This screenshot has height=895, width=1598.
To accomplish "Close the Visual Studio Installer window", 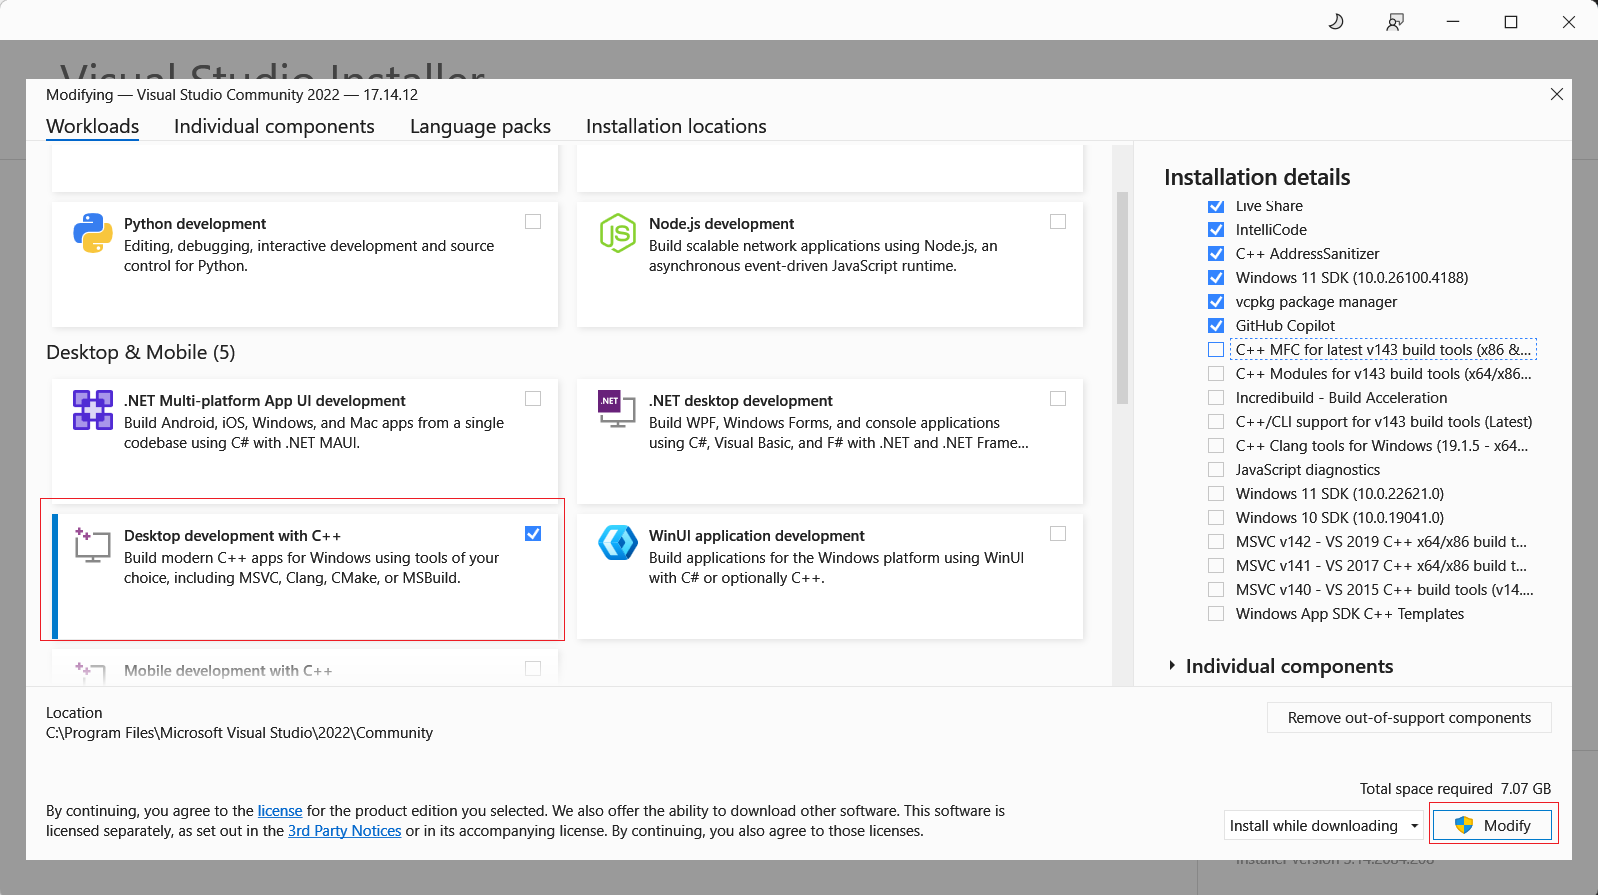I will click(x=1569, y=21).
